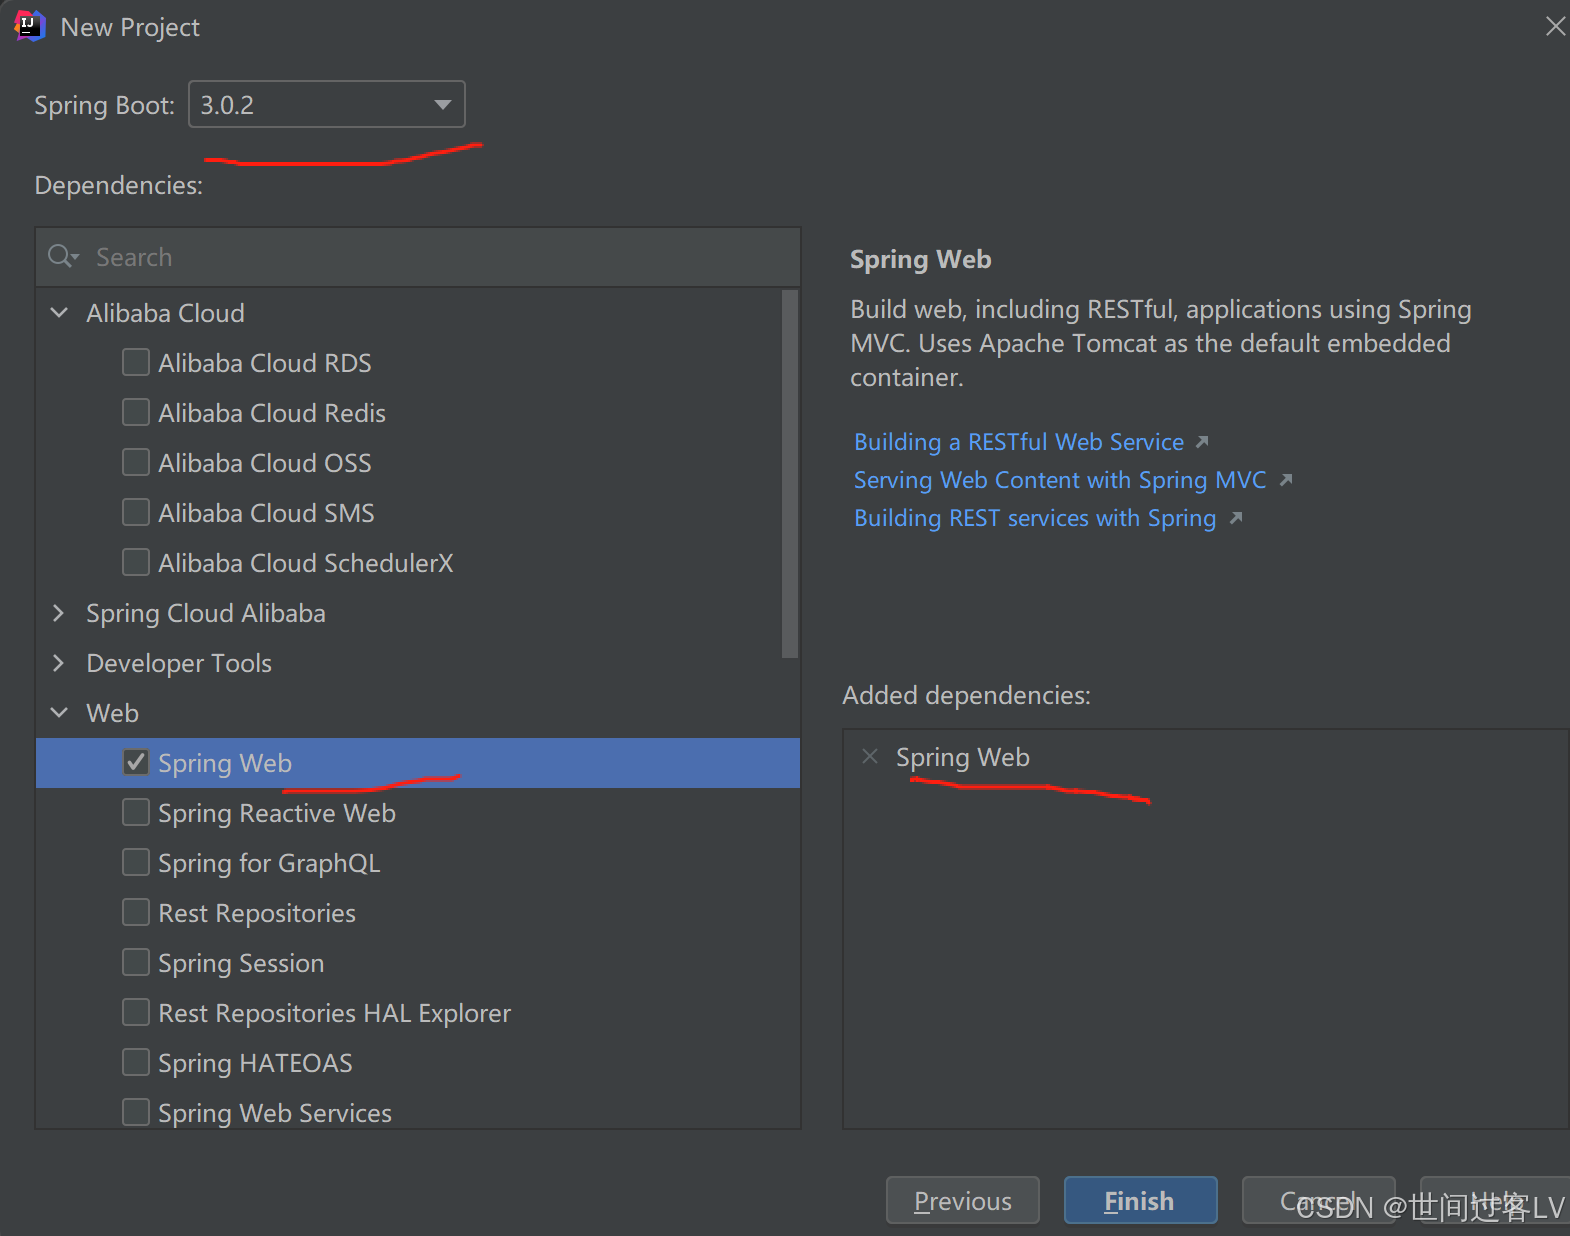
Task: Click the Cancel button
Action: tap(1318, 1200)
